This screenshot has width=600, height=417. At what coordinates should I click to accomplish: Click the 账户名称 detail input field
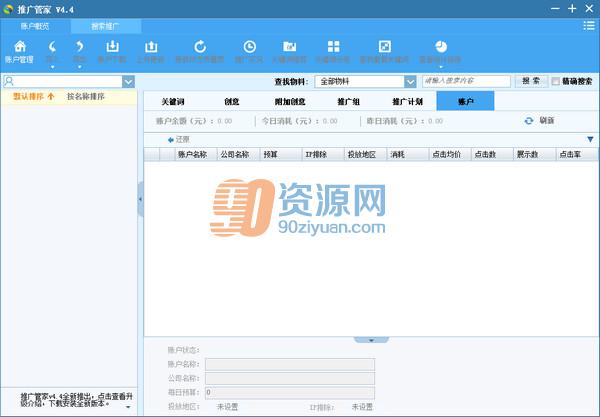(290, 364)
